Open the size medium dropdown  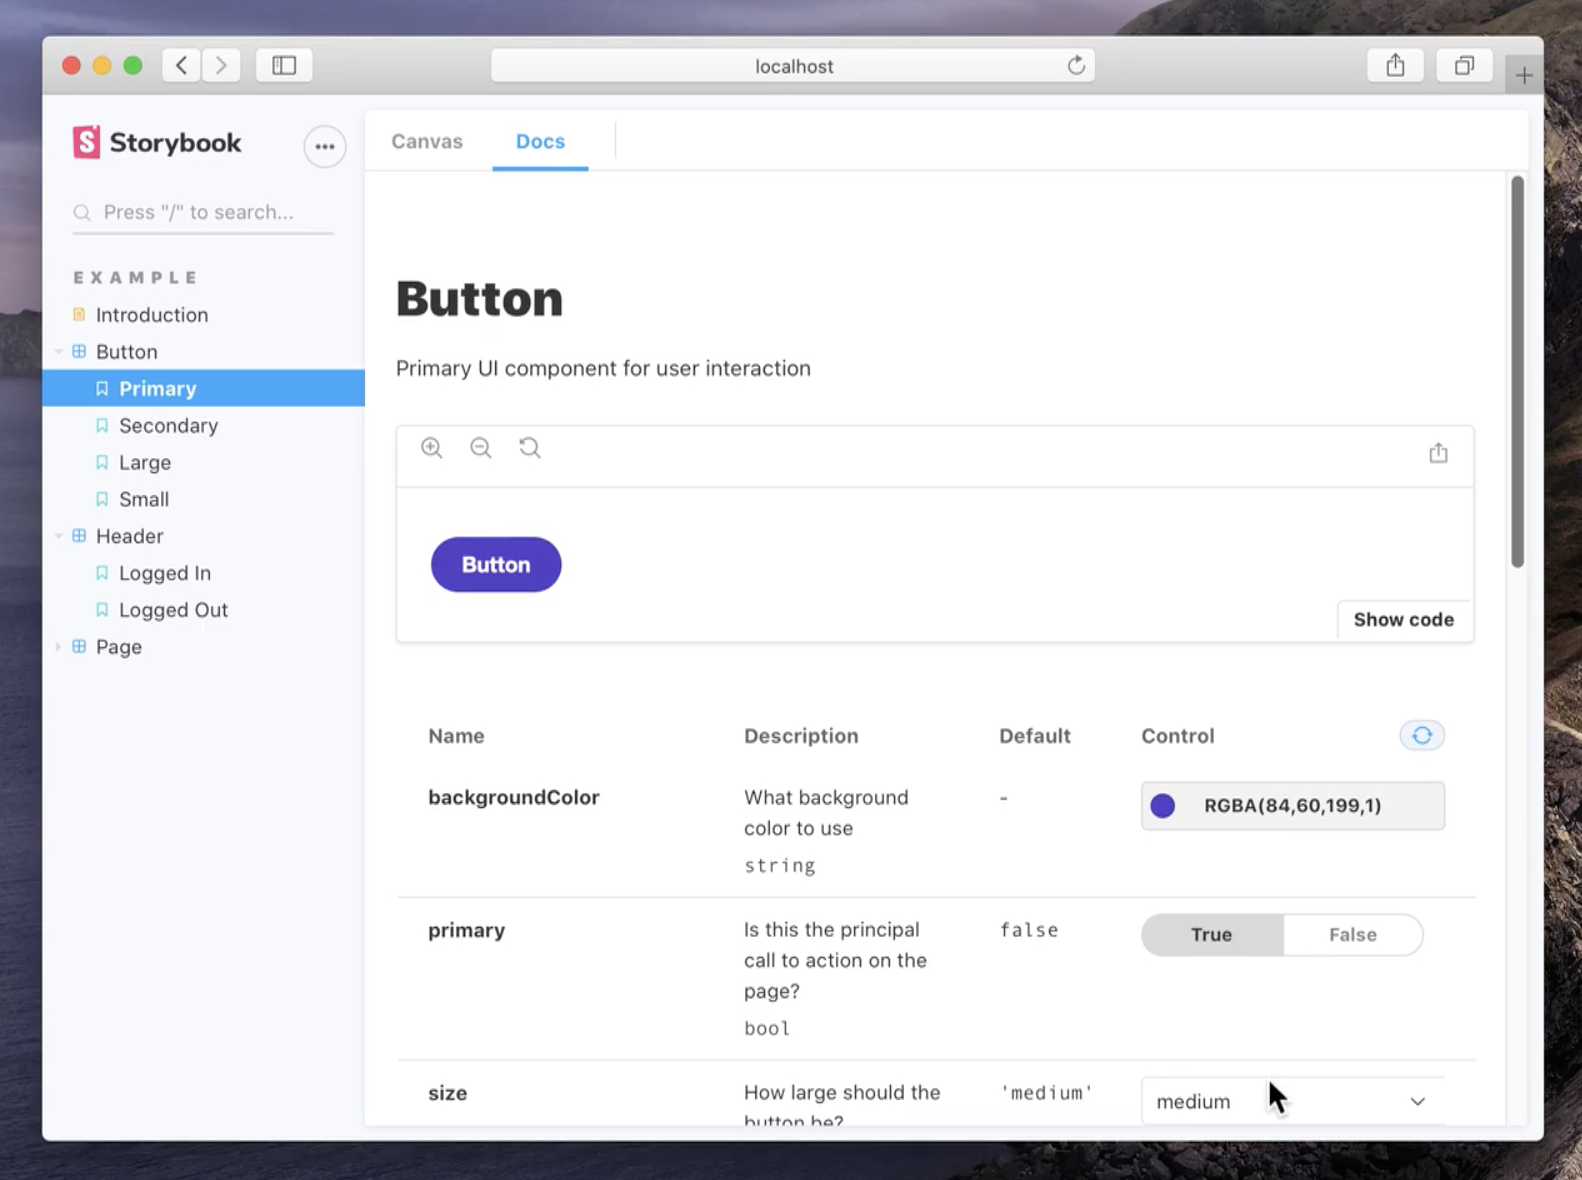1292,1101
